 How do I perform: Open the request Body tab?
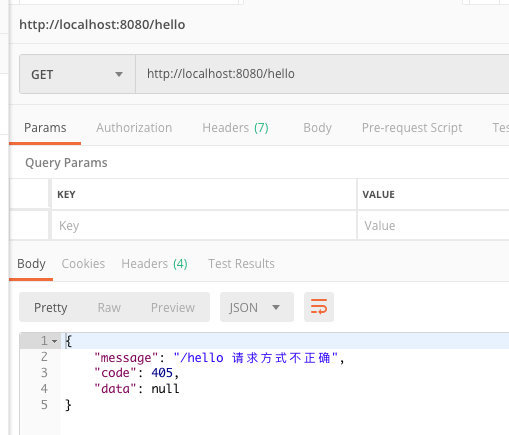(317, 128)
